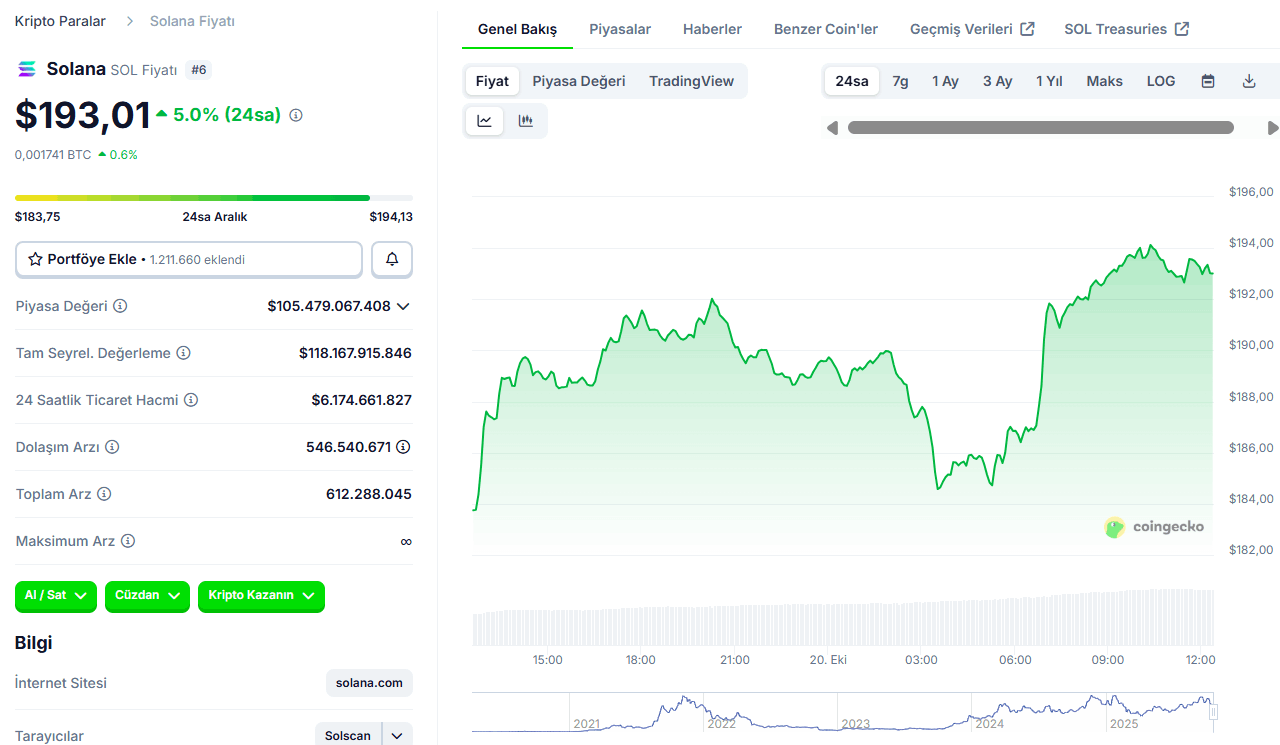
Task: Open info icon beside 546.540.671 value
Action: pos(403,447)
